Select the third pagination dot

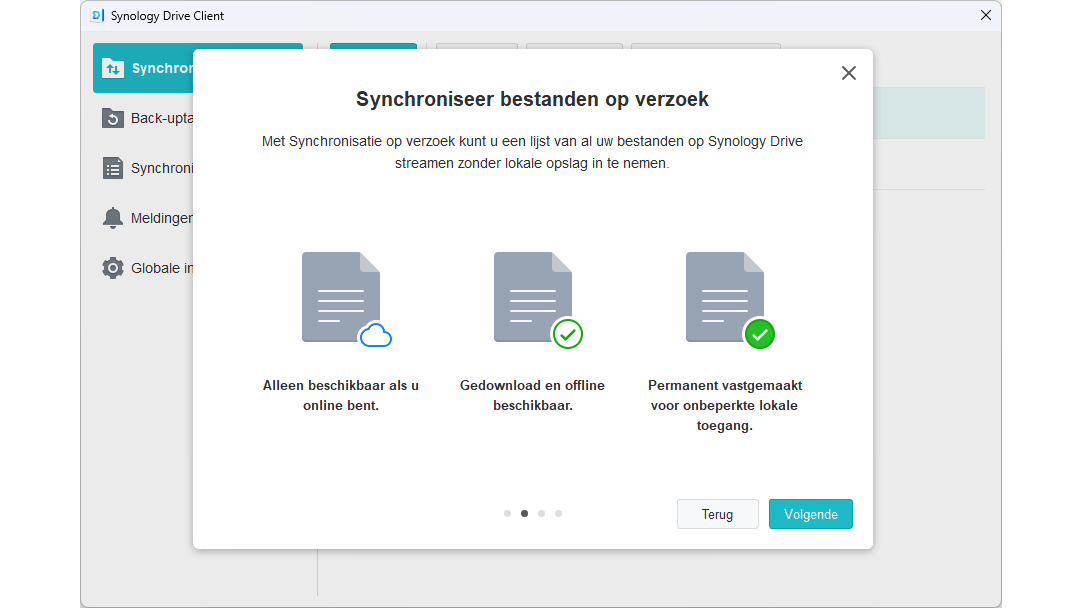541,513
